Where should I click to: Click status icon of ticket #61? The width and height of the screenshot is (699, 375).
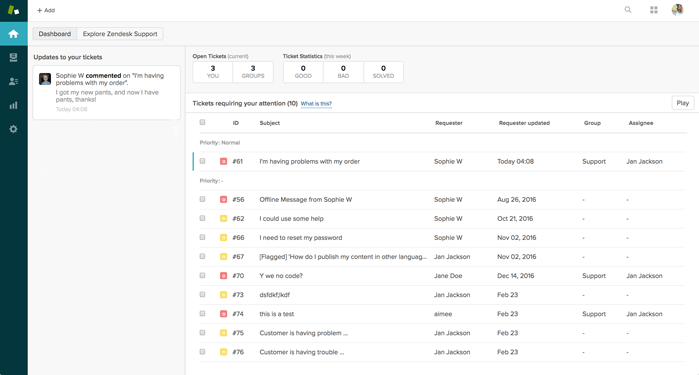tap(223, 161)
